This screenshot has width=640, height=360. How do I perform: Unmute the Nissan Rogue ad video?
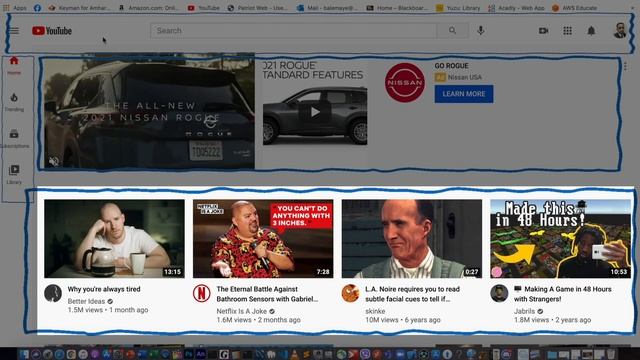tap(54, 161)
